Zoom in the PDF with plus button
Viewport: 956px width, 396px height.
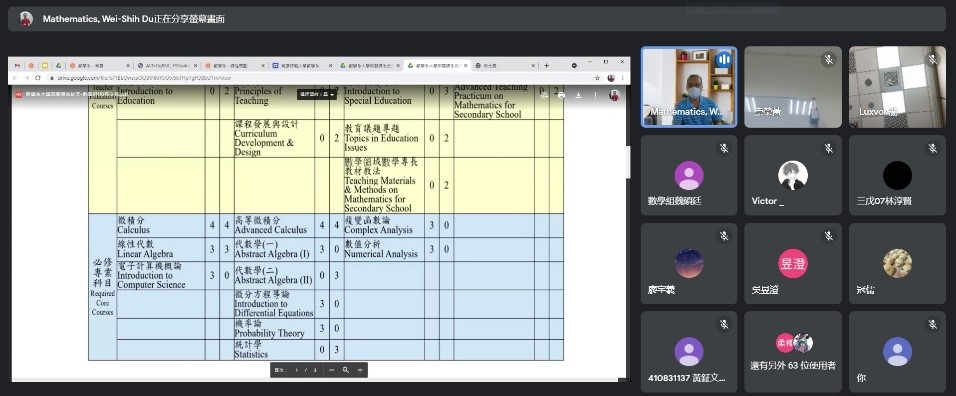point(360,370)
